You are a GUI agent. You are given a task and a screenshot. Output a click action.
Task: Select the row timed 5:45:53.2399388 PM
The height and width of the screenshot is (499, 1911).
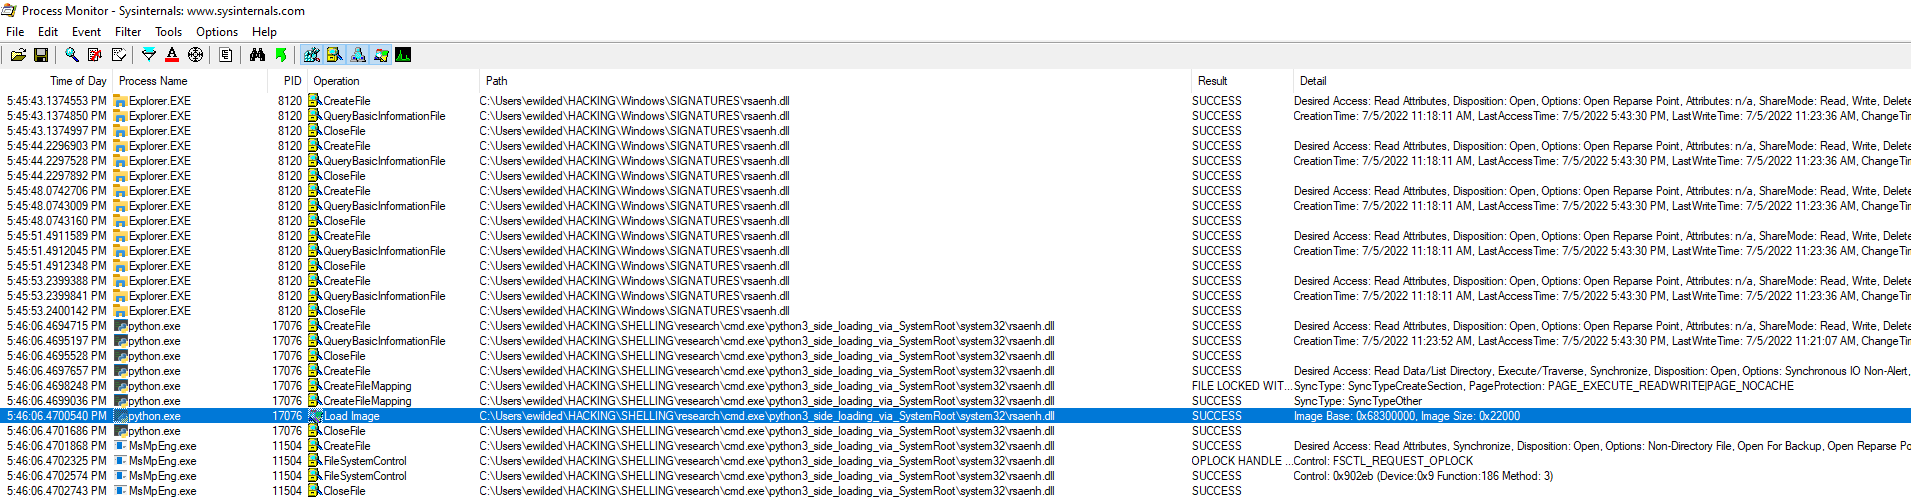click(x=955, y=281)
